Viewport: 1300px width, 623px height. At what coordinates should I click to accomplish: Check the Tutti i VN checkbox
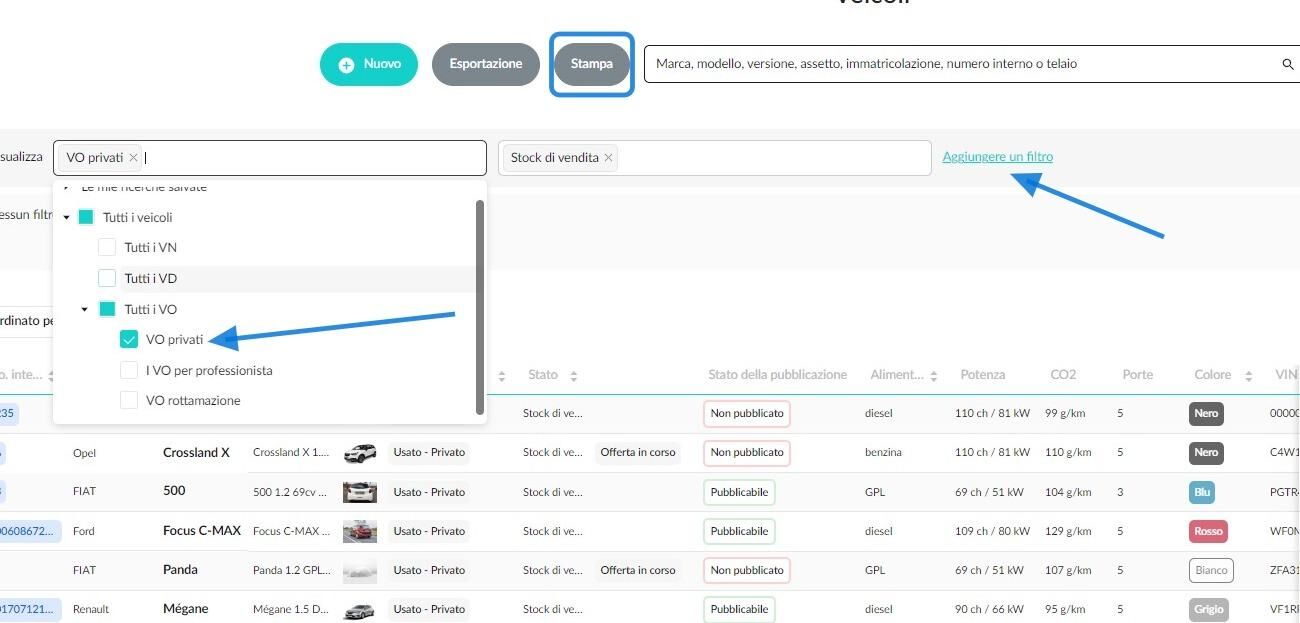pos(107,247)
